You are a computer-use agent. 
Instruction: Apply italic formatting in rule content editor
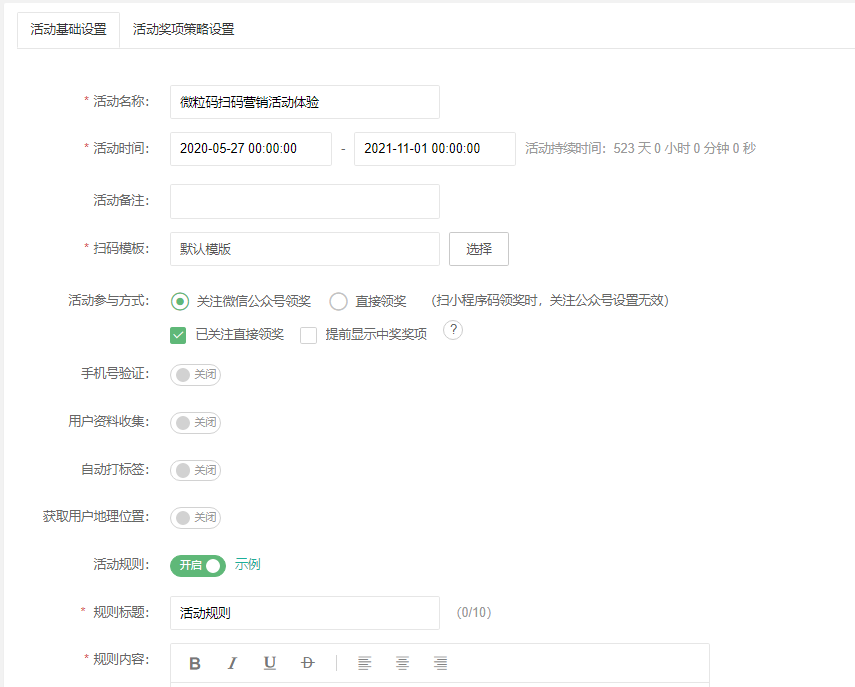(233, 663)
